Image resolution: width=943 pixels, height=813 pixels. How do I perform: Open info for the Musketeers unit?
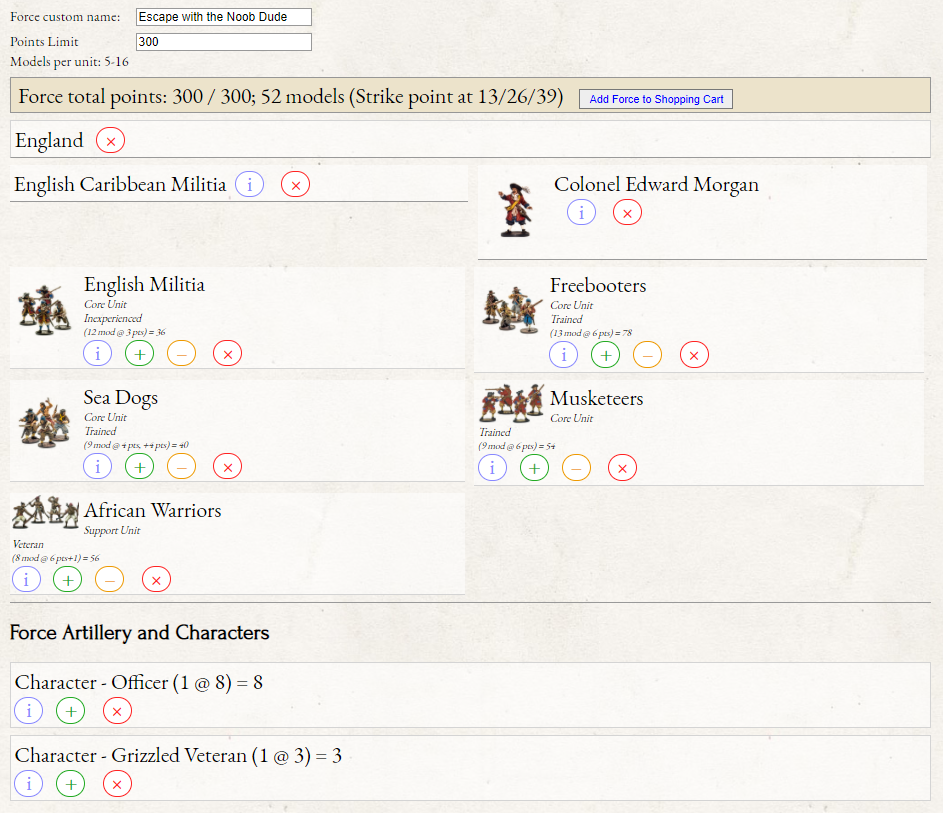492,467
